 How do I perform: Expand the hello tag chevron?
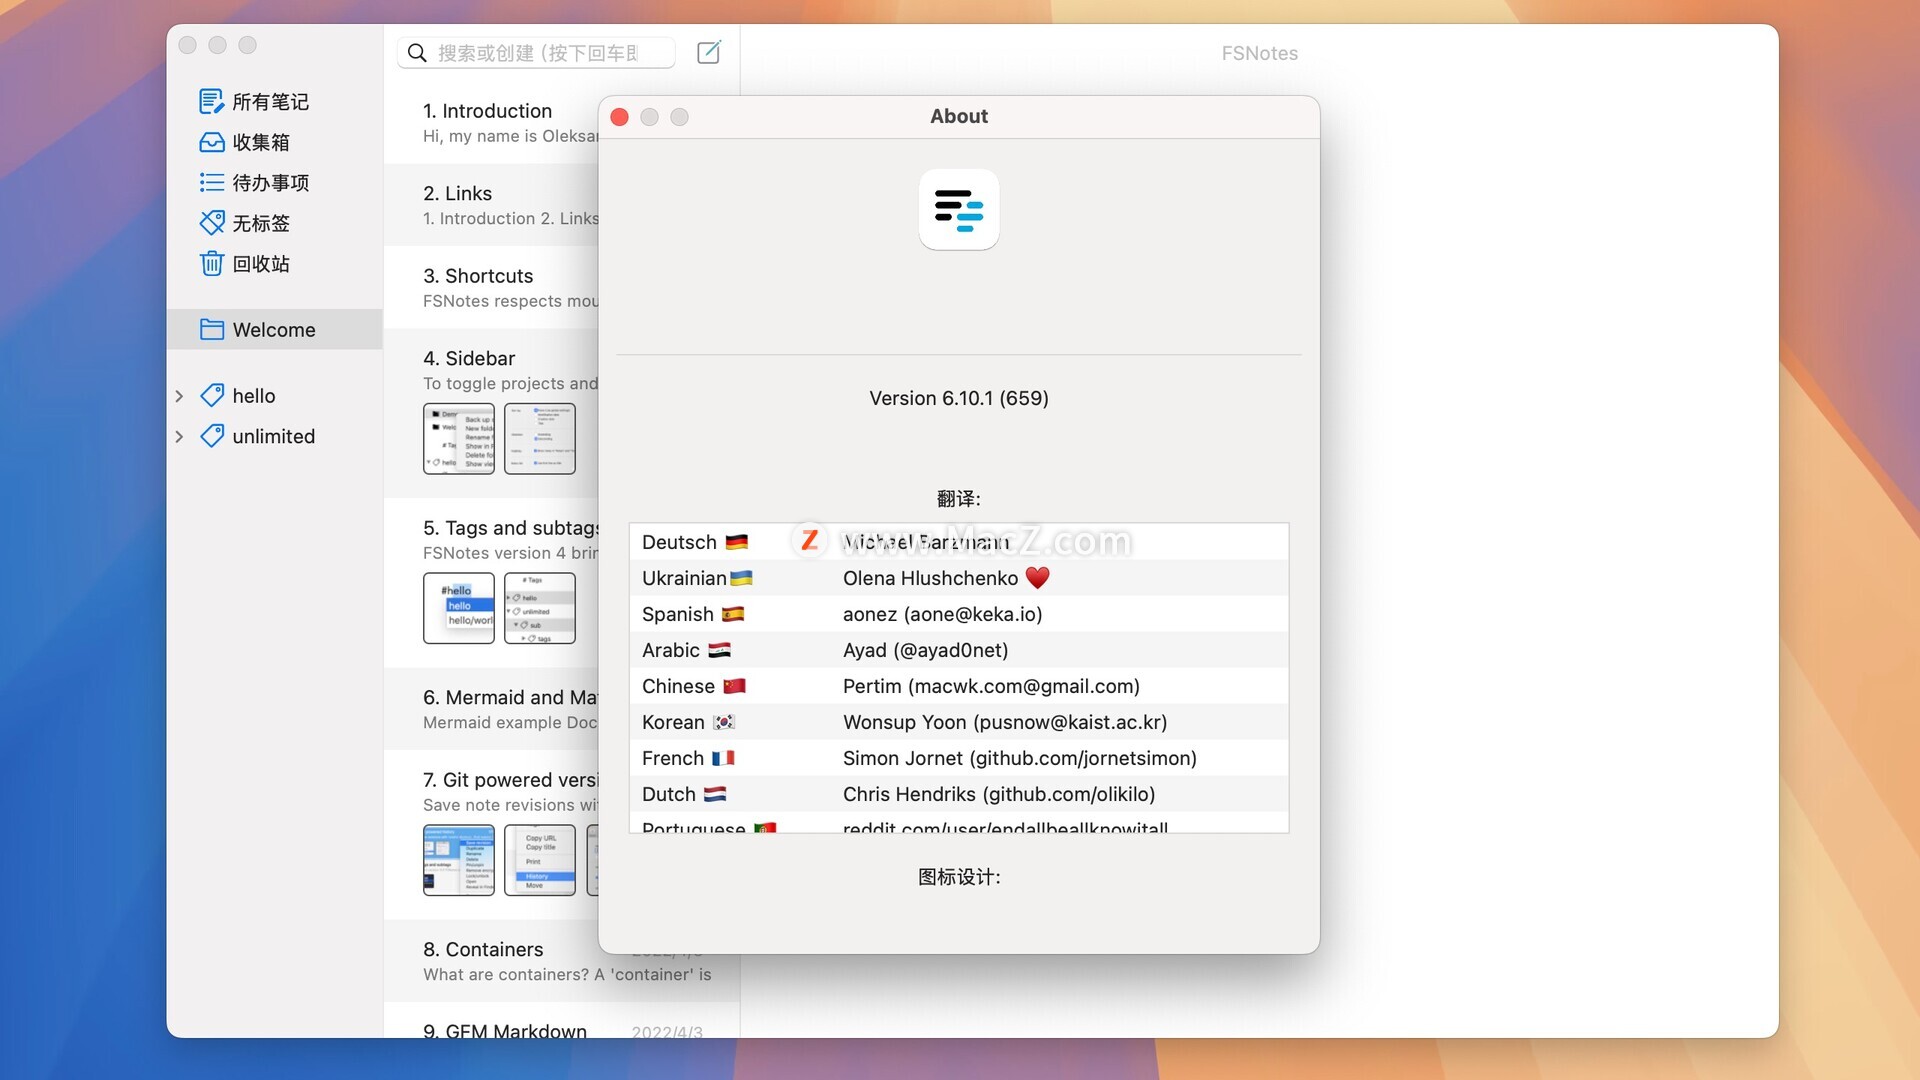[179, 396]
